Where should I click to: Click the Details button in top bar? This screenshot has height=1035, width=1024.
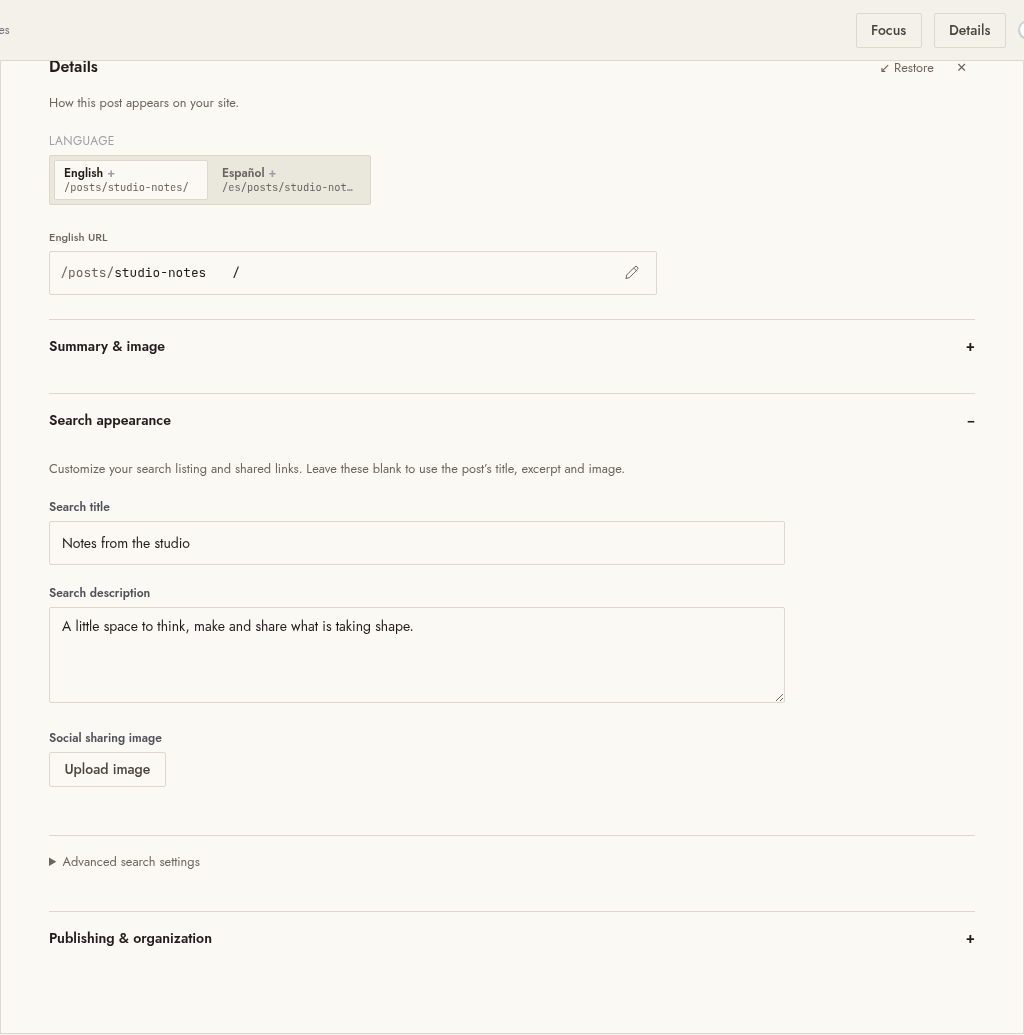pyautogui.click(x=969, y=30)
